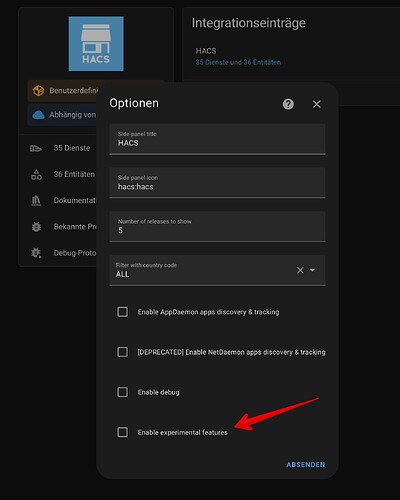400x500 pixels.
Task: Open the Filter with country code combo box
Action: point(217,270)
